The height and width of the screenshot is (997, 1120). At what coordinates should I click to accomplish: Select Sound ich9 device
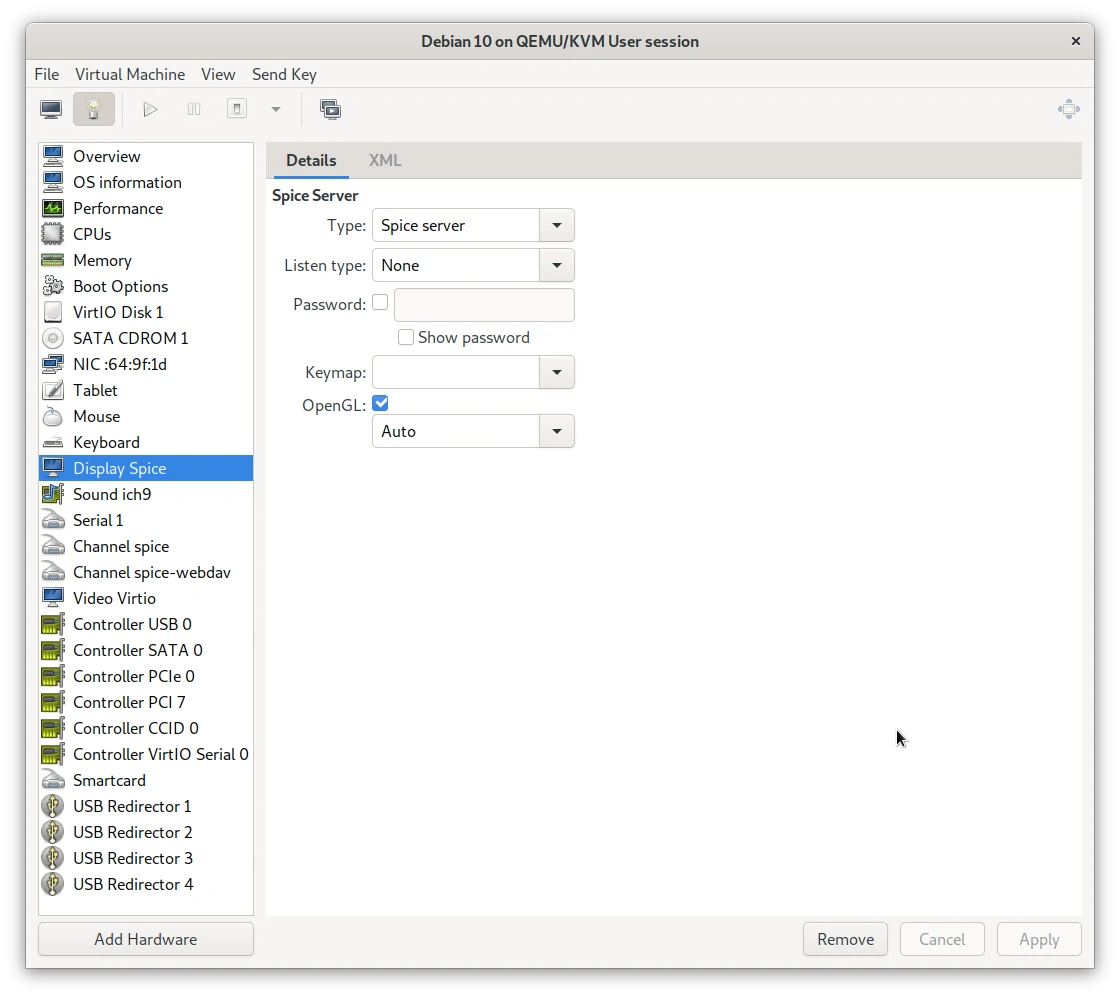point(146,494)
